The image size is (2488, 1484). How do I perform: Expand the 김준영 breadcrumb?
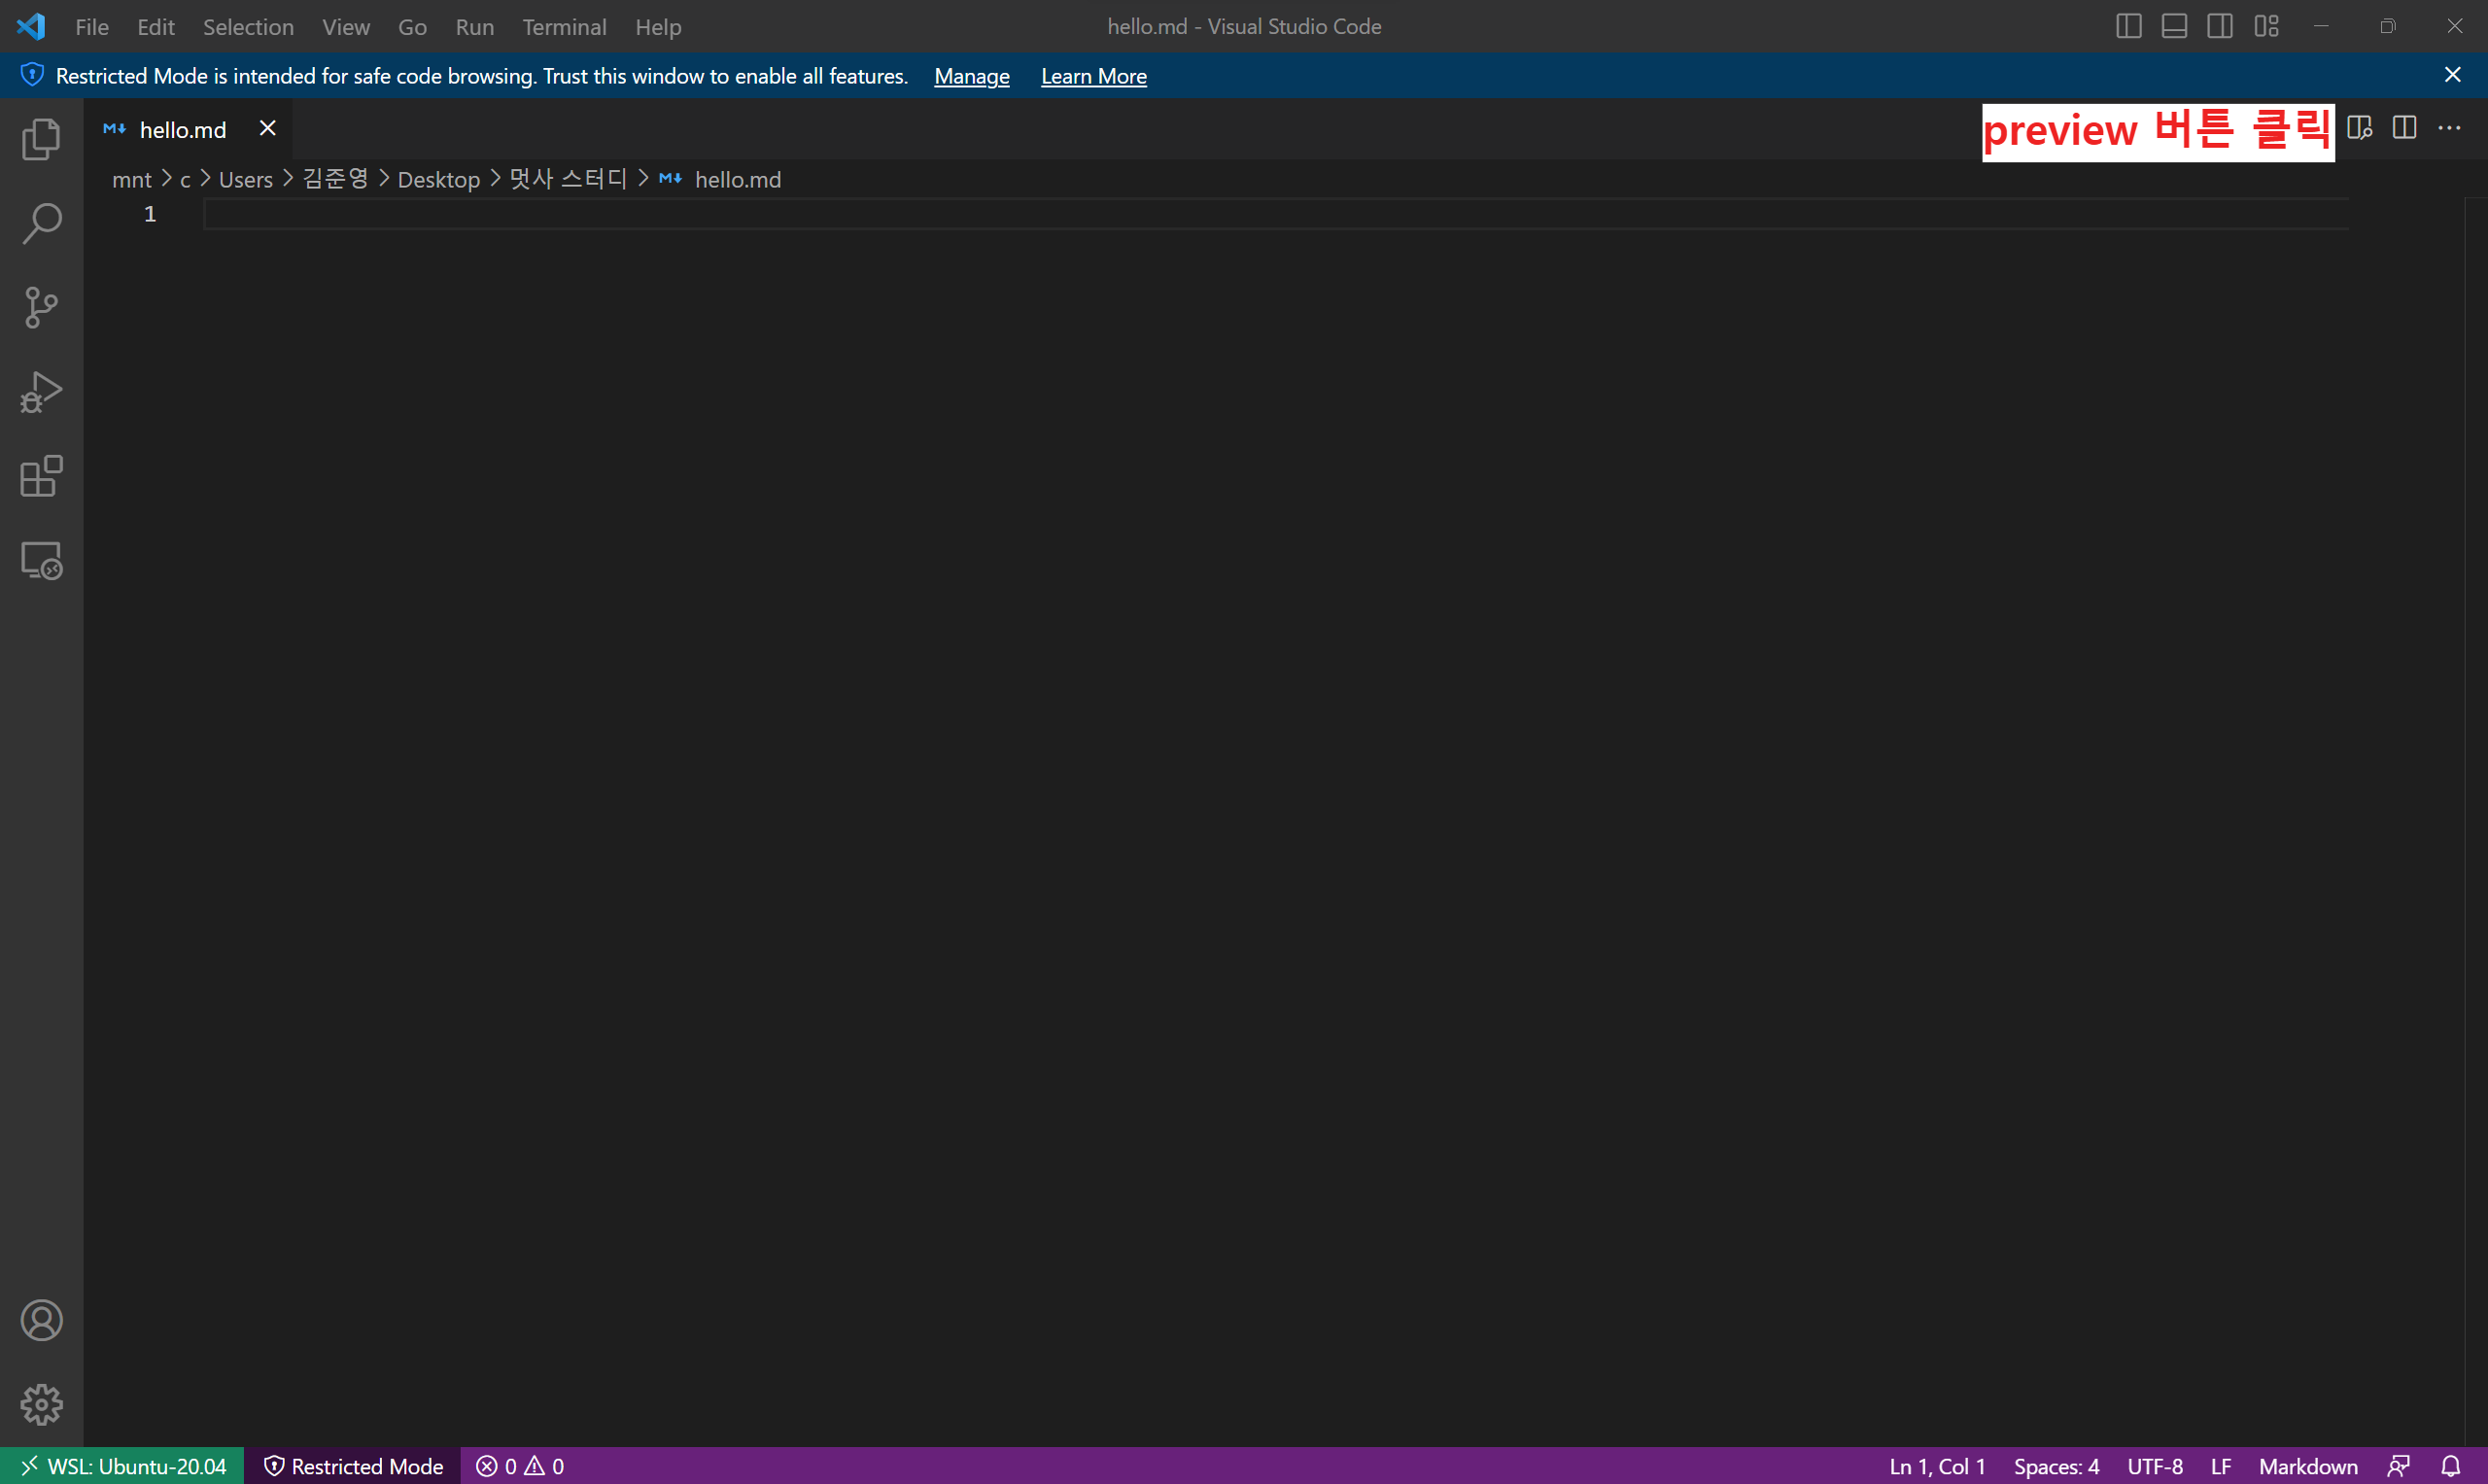336,179
